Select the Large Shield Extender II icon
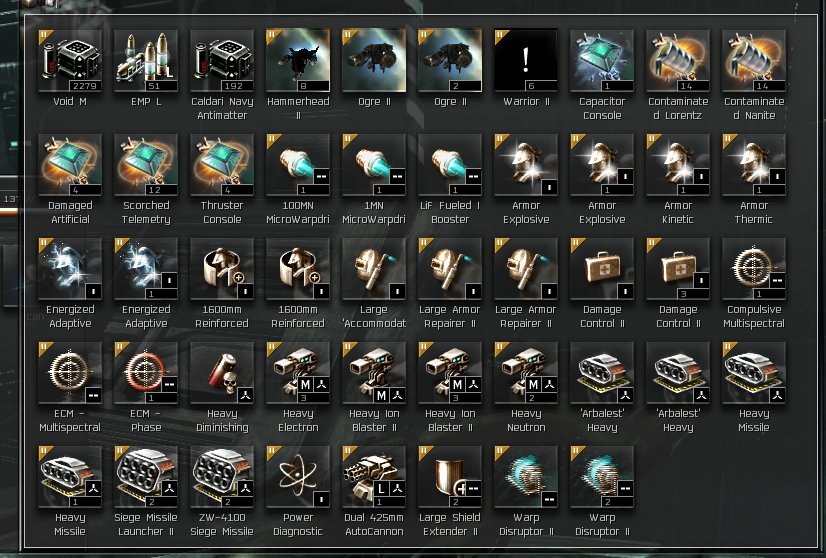Screen dimensions: 826x558 coord(449,477)
